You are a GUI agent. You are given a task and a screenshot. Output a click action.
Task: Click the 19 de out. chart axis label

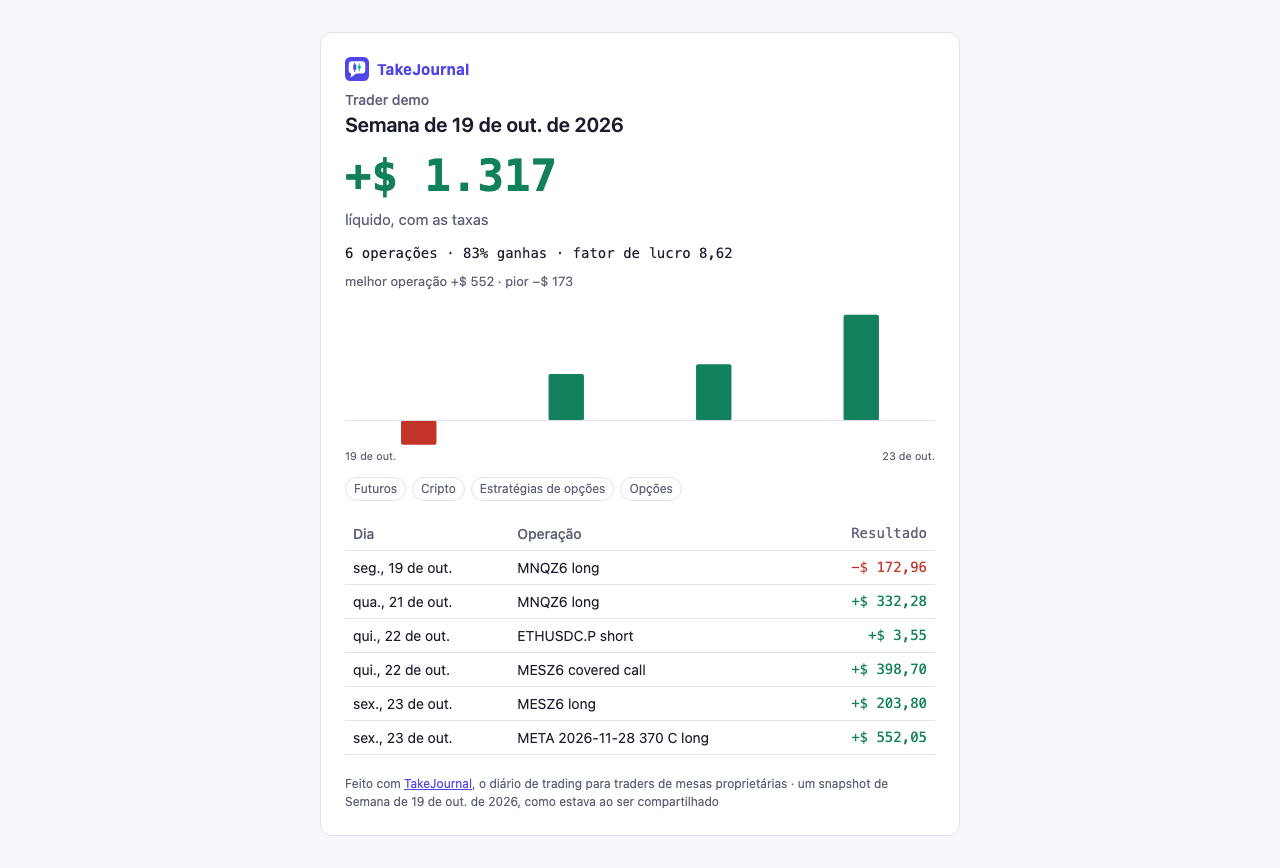371,456
